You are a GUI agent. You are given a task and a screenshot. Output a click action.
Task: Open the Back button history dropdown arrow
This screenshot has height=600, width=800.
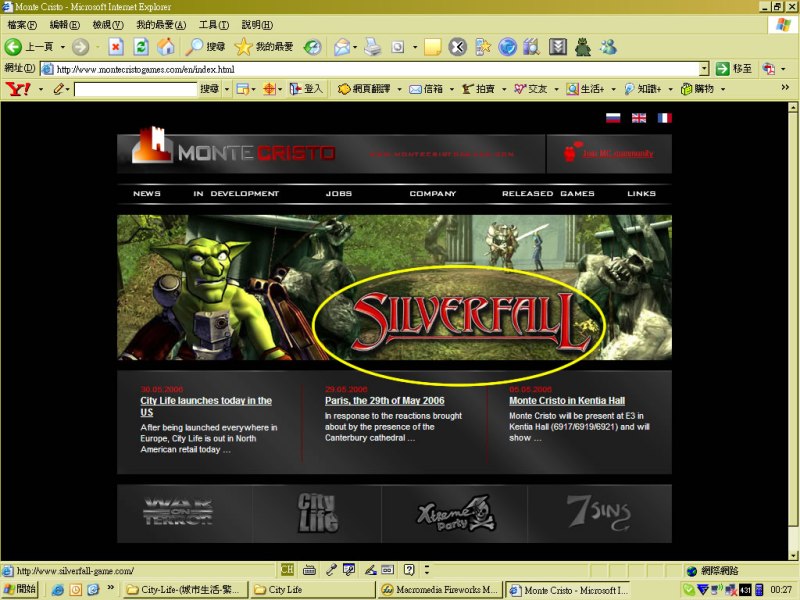[x=62, y=47]
